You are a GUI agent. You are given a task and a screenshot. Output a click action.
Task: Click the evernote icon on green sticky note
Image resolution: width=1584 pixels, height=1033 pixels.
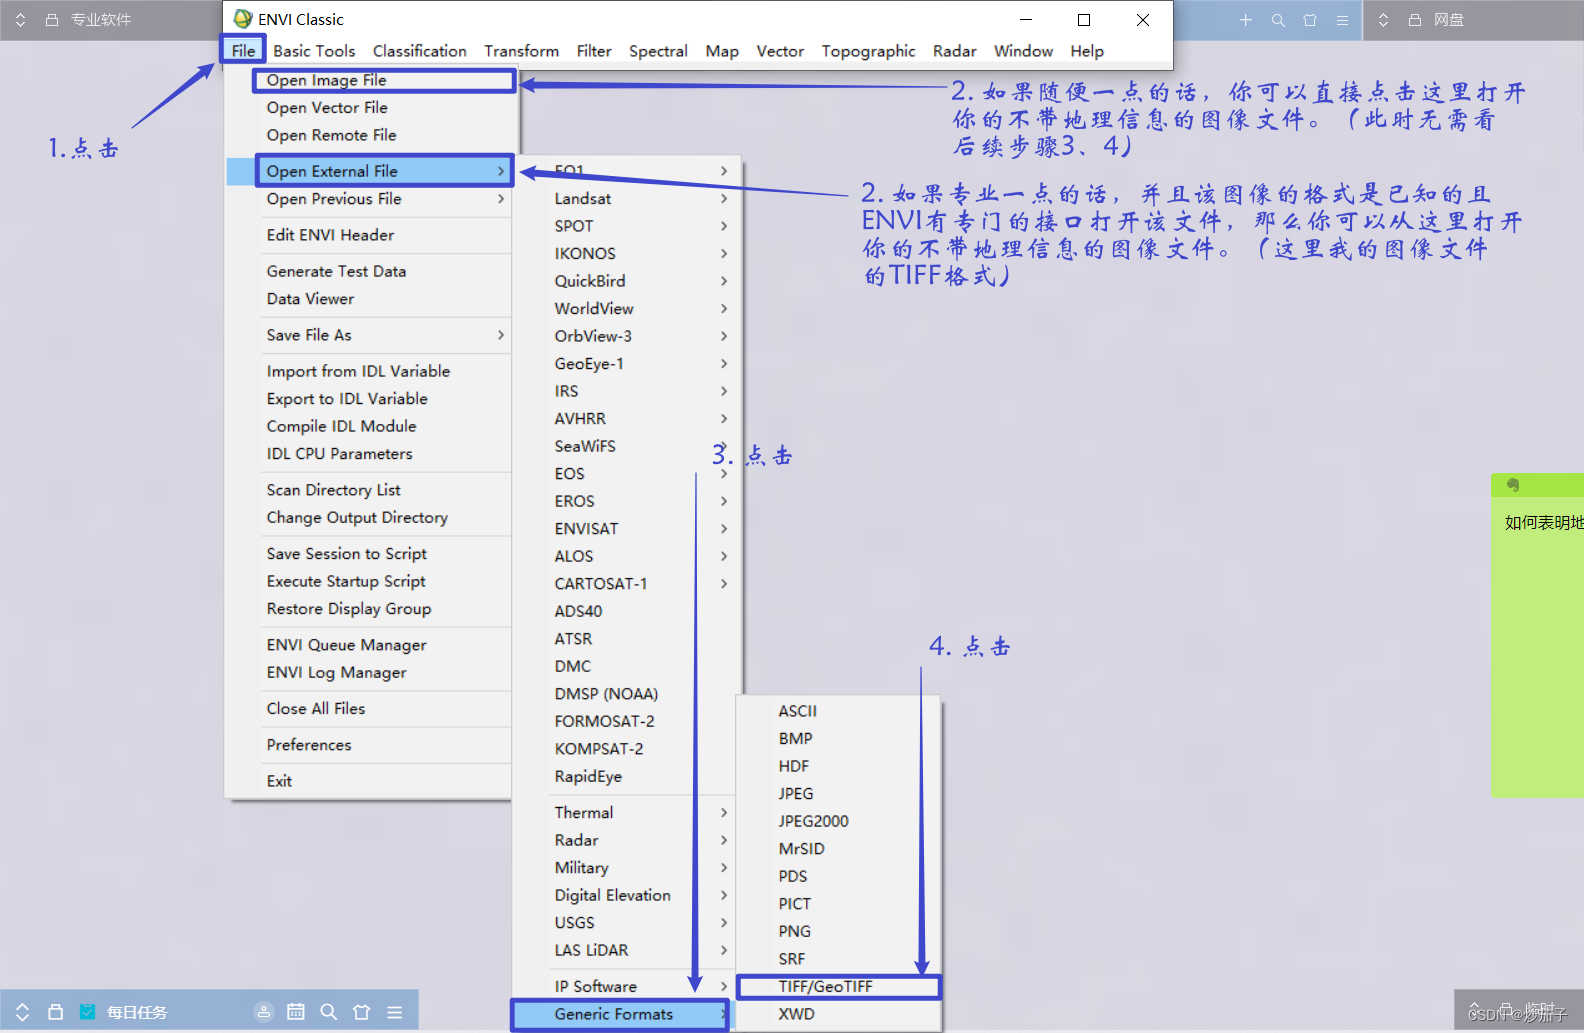[x=1513, y=485]
